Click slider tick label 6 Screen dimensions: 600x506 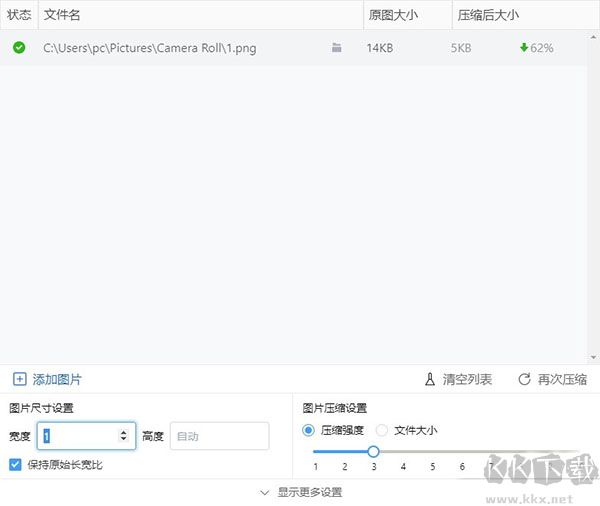pos(462,467)
